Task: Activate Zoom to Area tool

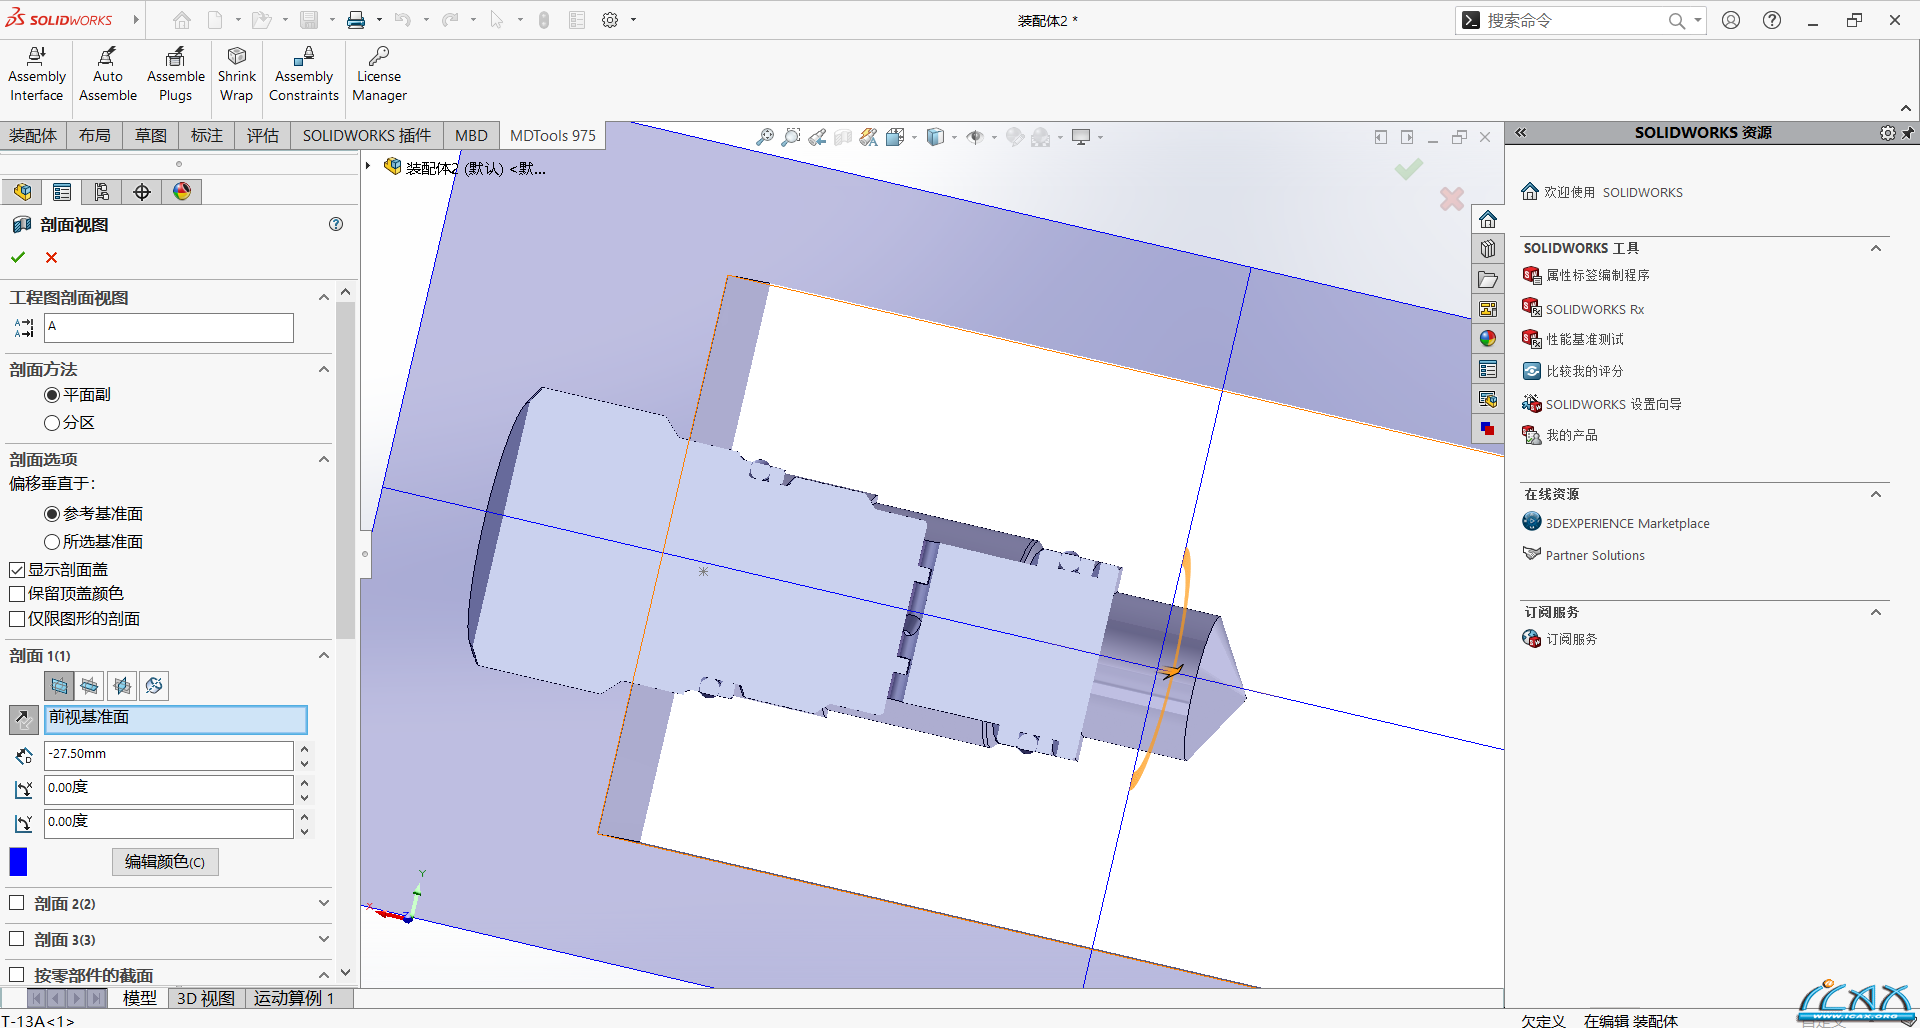Action: 791,137
